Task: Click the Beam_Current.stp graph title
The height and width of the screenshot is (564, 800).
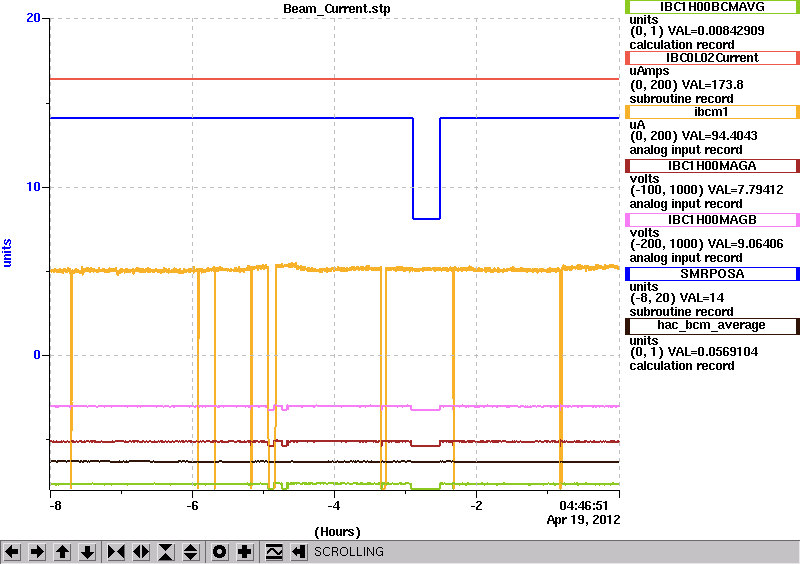Action: point(337,9)
